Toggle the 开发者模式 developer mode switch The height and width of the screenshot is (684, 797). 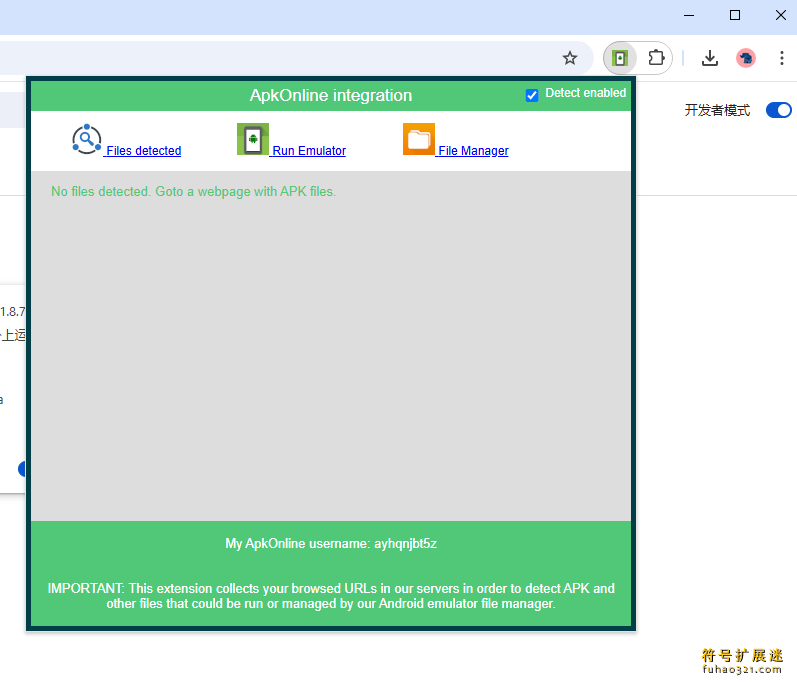point(778,110)
